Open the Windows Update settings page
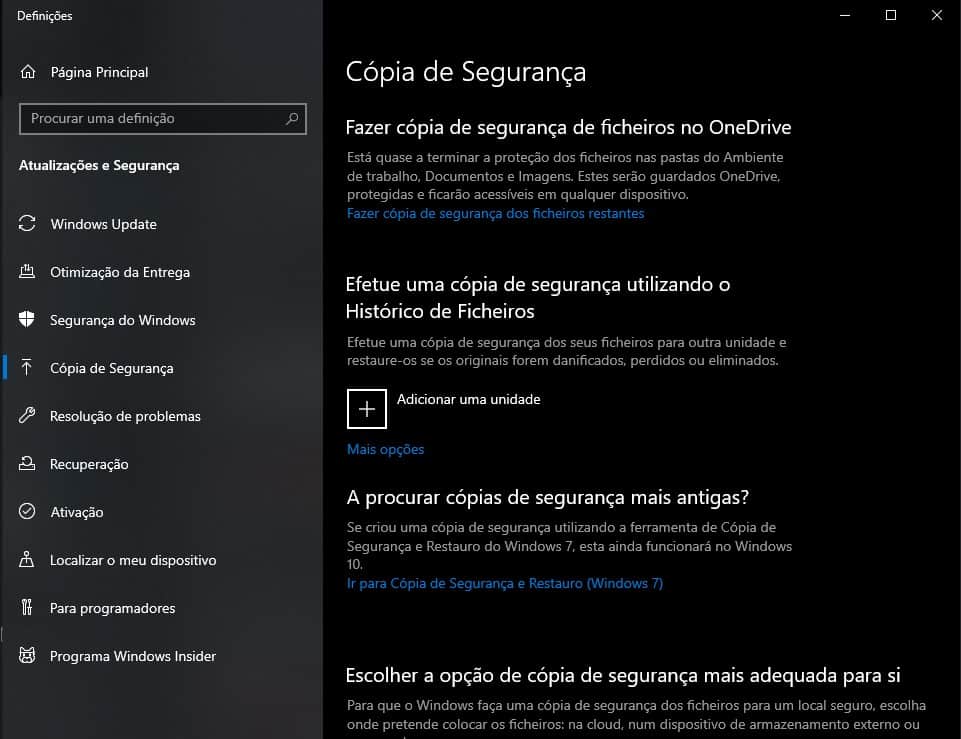The height and width of the screenshot is (739, 961). 103,224
